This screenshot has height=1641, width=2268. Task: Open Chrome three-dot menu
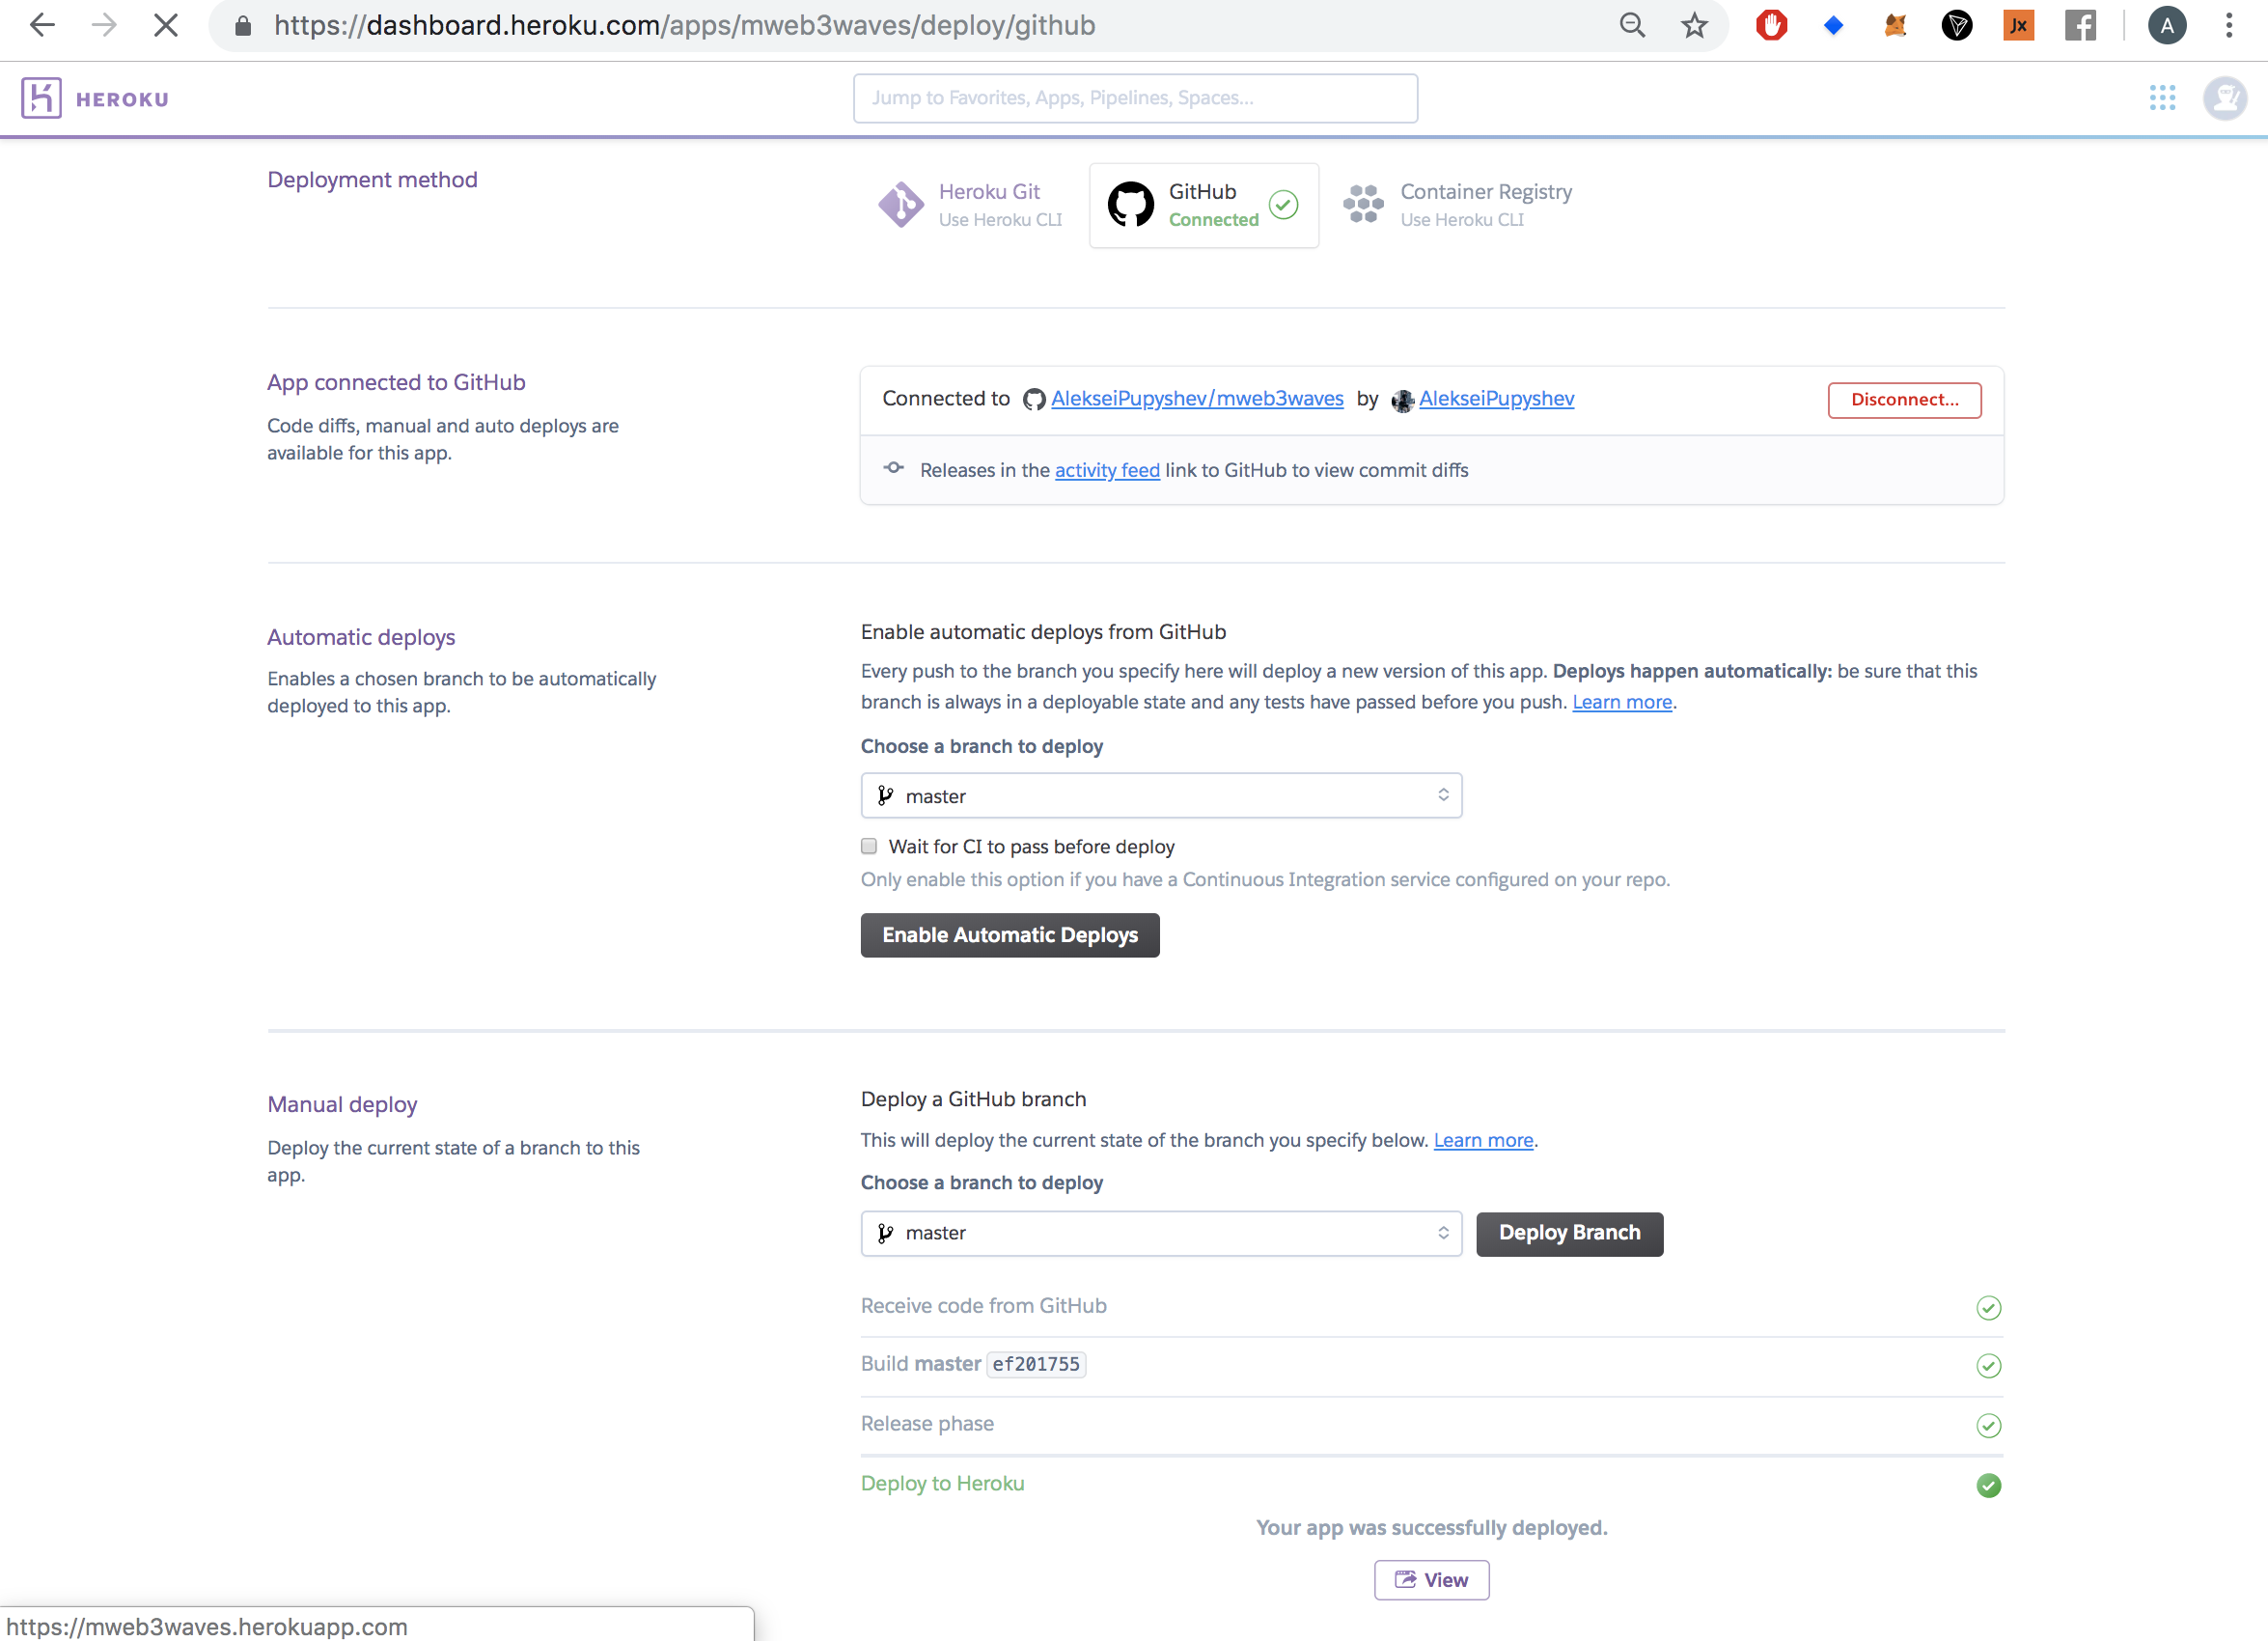pyautogui.click(x=2229, y=25)
